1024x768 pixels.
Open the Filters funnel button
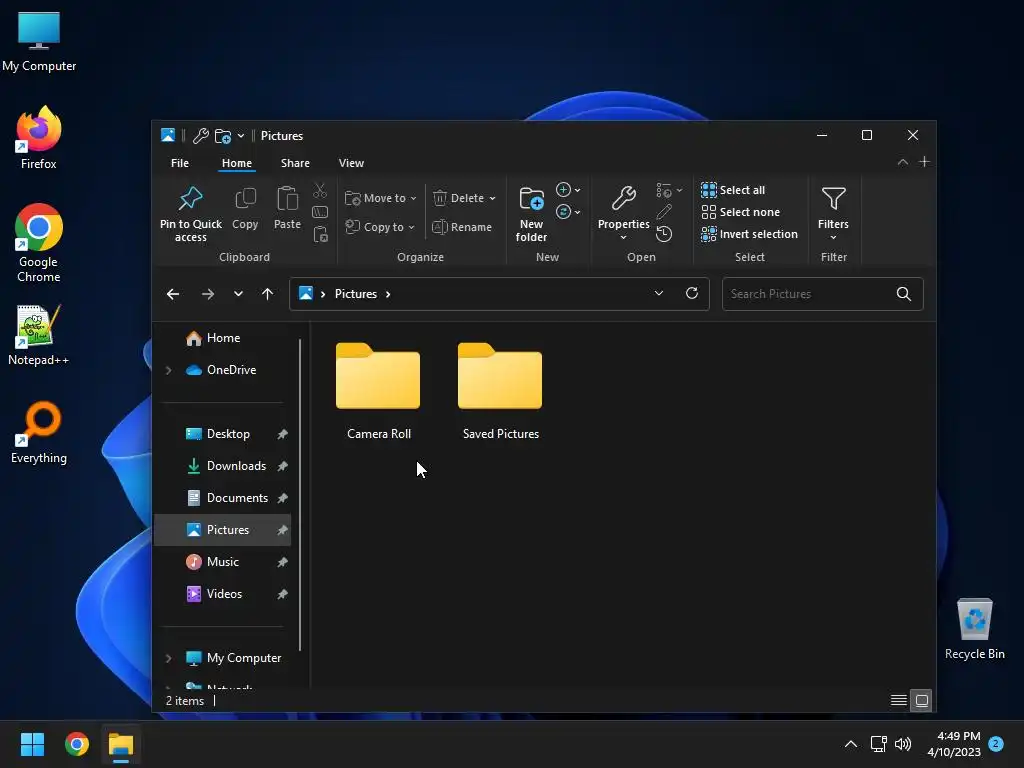pos(833,213)
